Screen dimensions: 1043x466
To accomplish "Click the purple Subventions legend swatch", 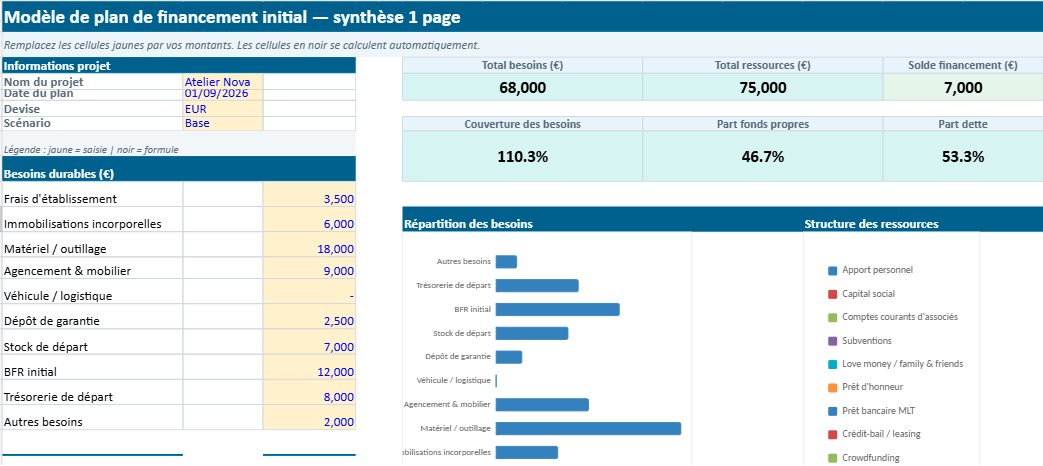I will coord(832,341).
